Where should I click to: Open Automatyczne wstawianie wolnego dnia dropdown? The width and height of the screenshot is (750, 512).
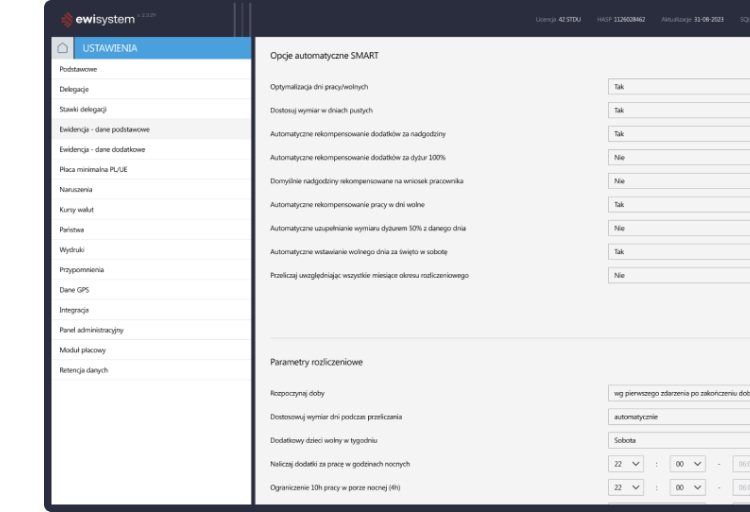pyautogui.click(x=679, y=251)
